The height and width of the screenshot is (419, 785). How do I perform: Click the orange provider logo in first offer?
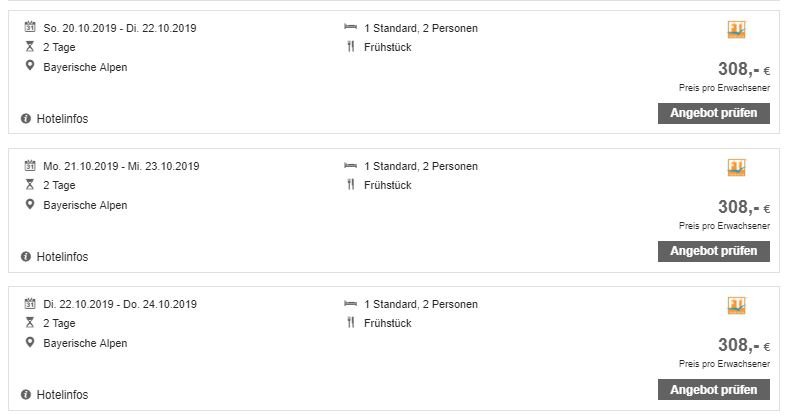(x=736, y=30)
